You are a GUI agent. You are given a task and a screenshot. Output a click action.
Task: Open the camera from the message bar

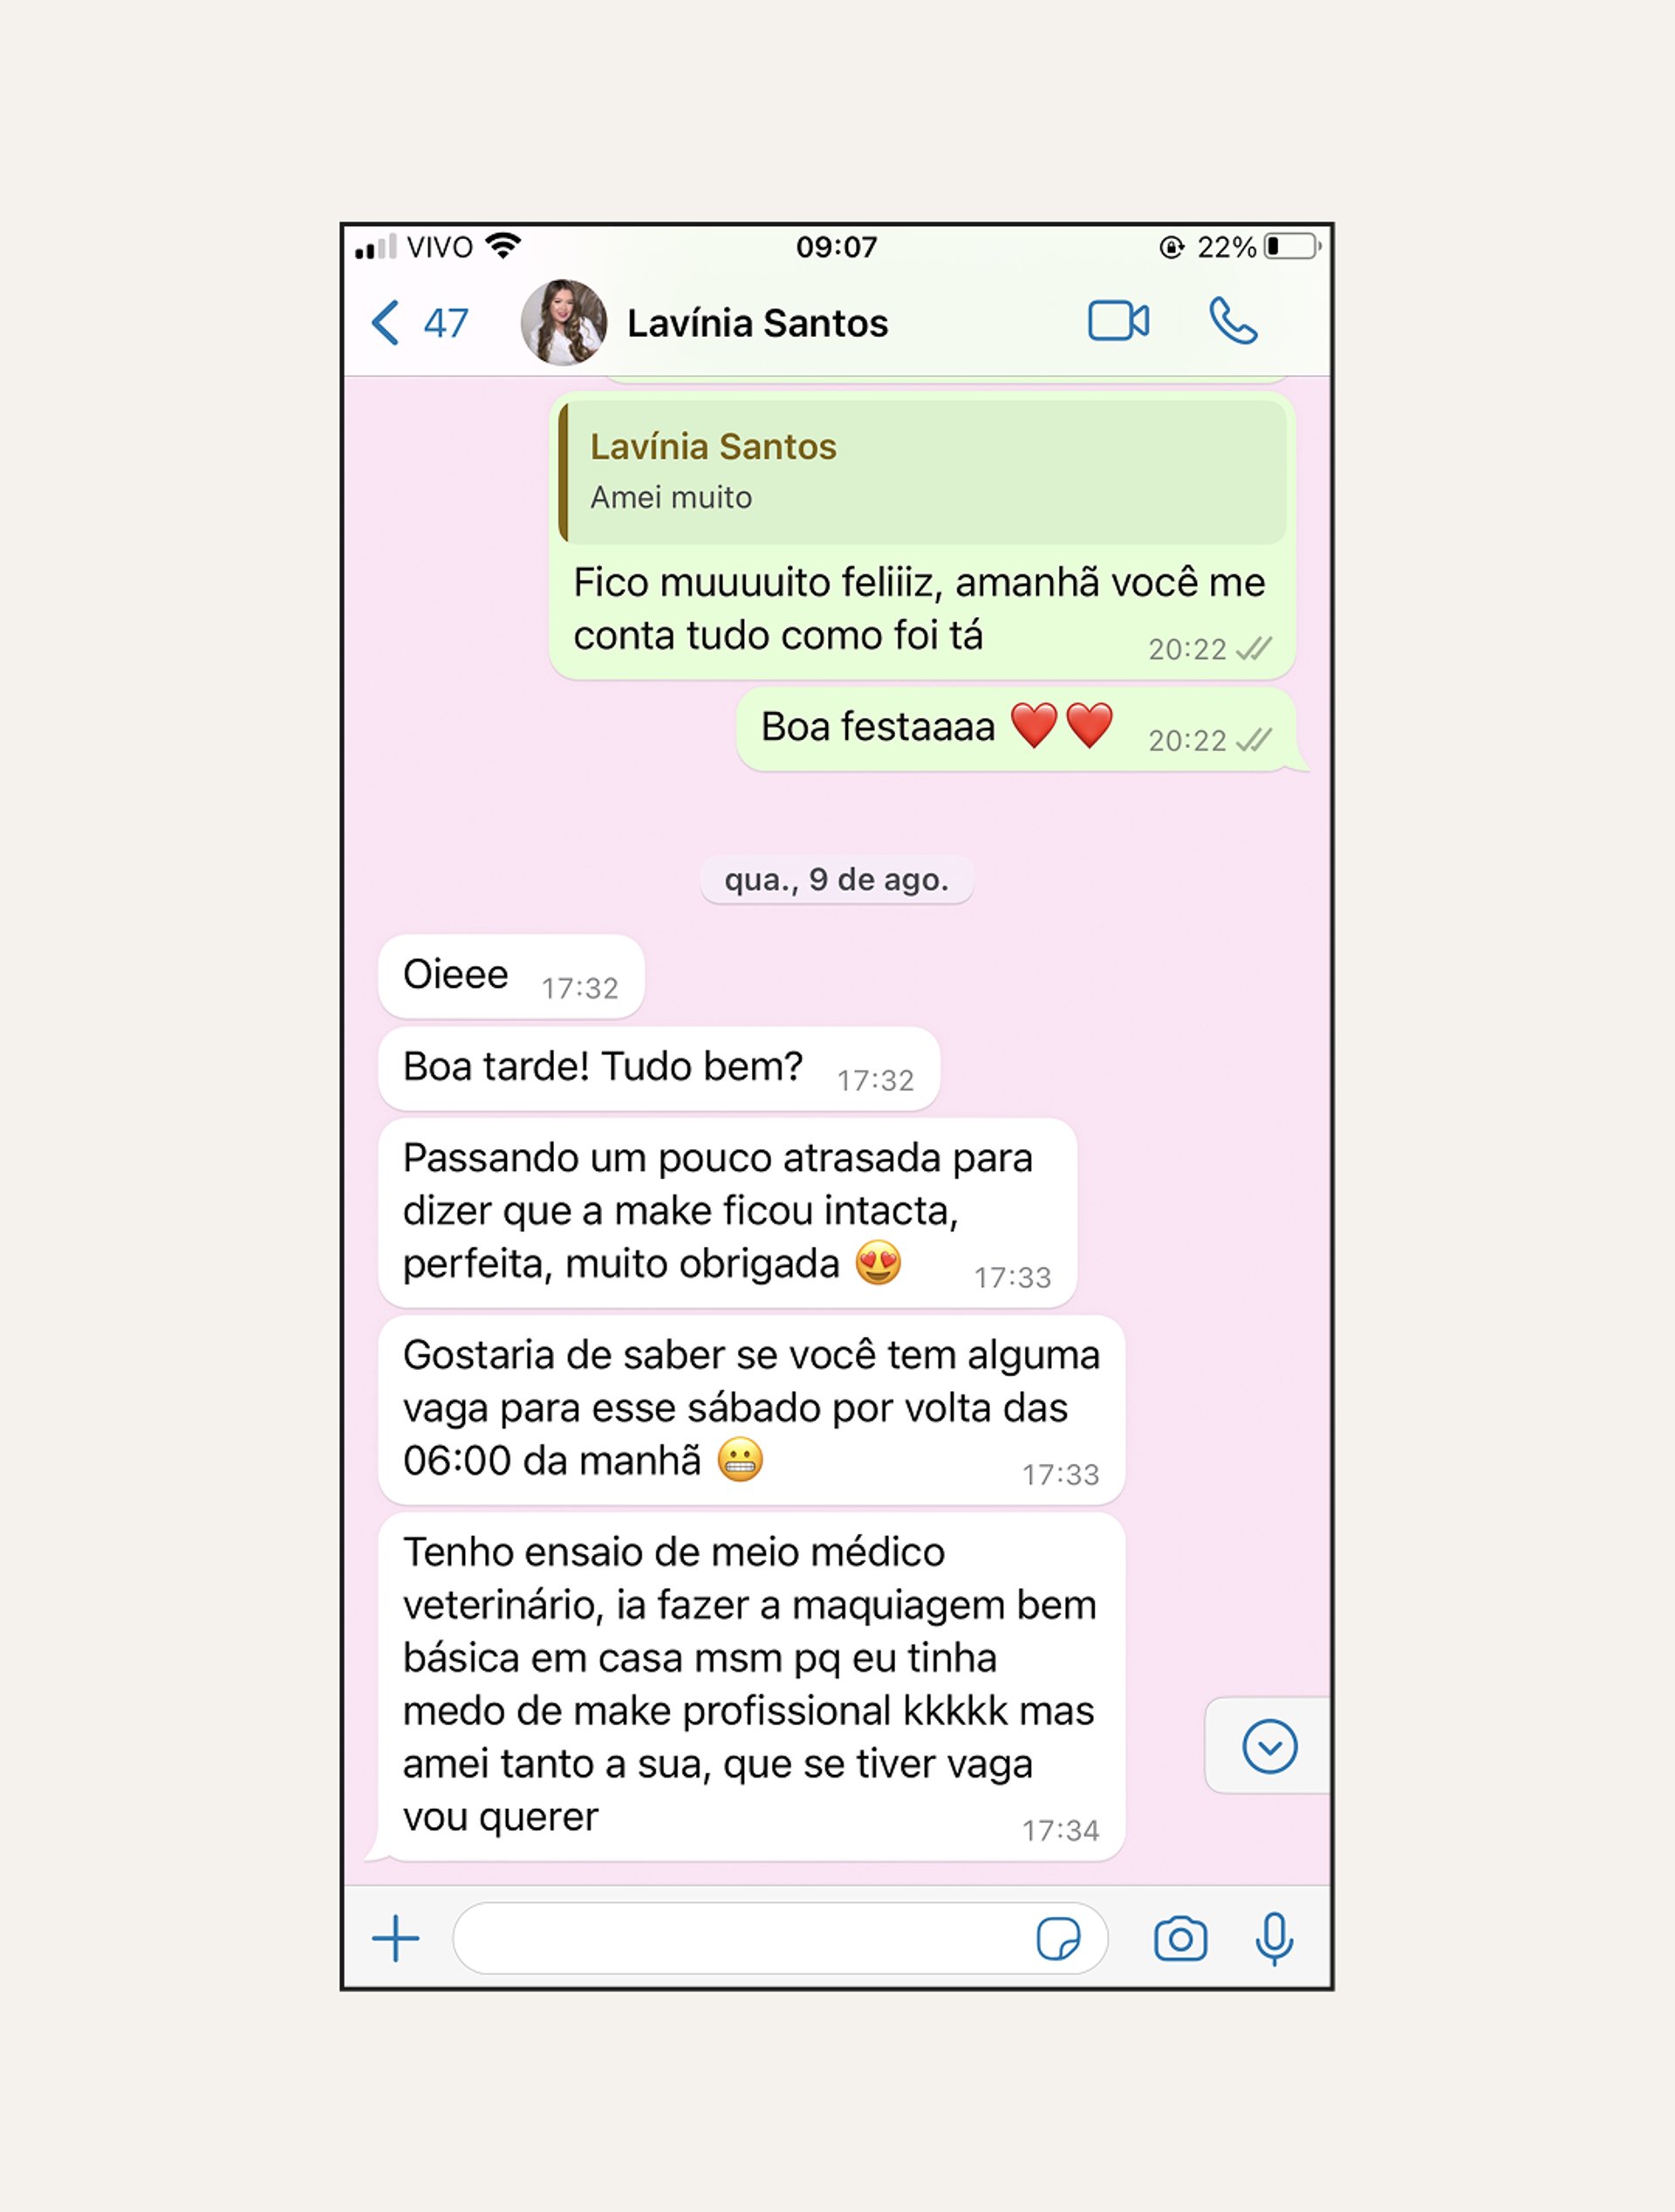[1180, 1939]
